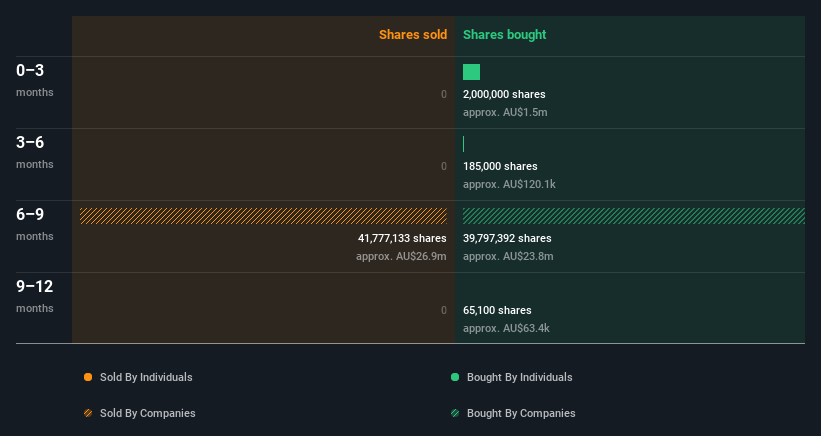Image resolution: width=821 pixels, height=436 pixels.
Task: Select the 0–3 months row label
Action: (35, 80)
